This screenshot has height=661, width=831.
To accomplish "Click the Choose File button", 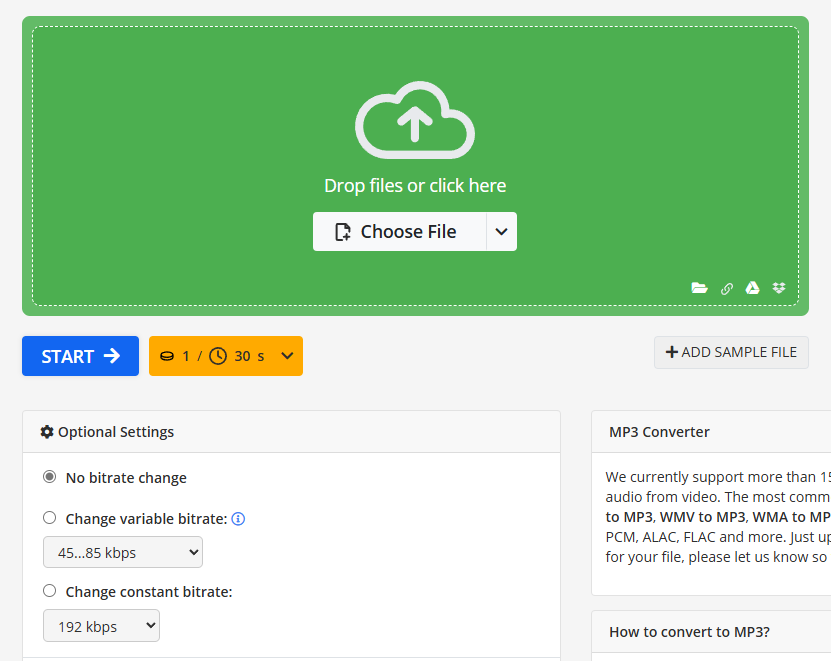I will click(399, 232).
